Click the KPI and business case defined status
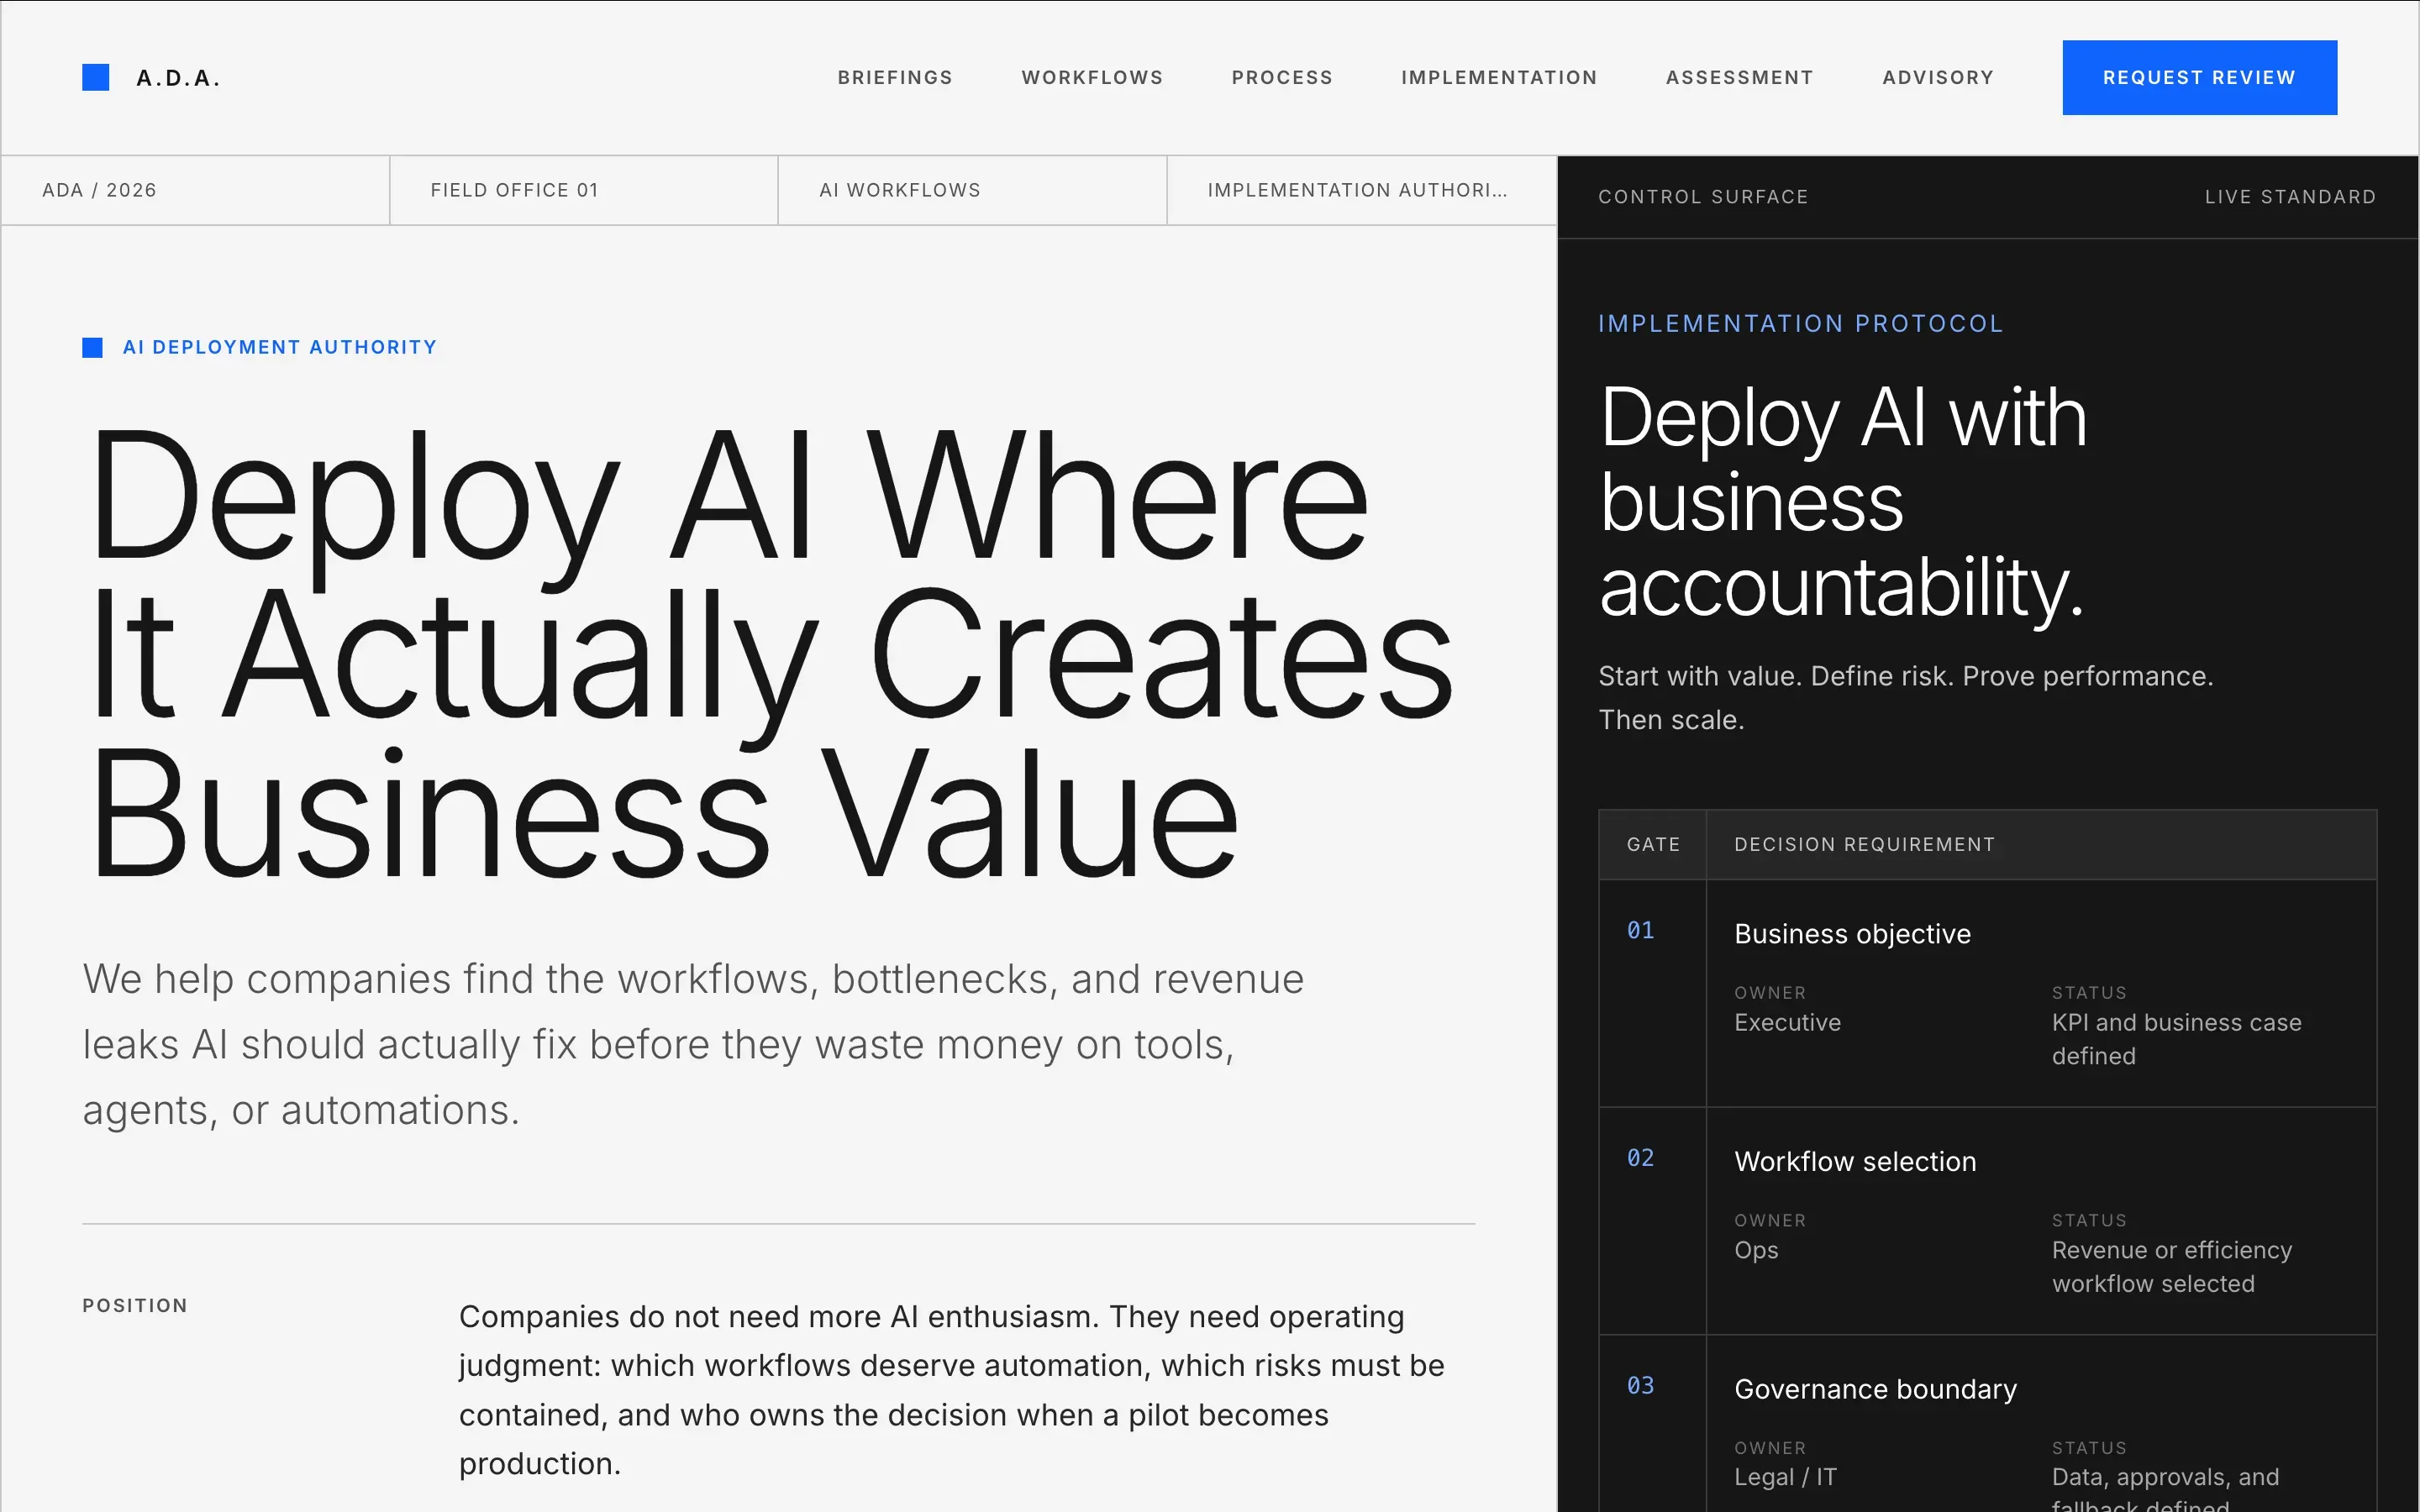The image size is (2420, 1512). click(x=2176, y=1039)
